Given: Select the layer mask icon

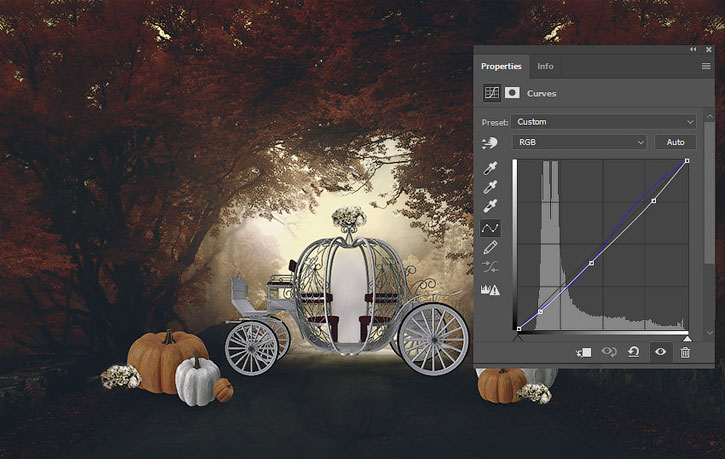Looking at the screenshot, I should coord(512,93).
